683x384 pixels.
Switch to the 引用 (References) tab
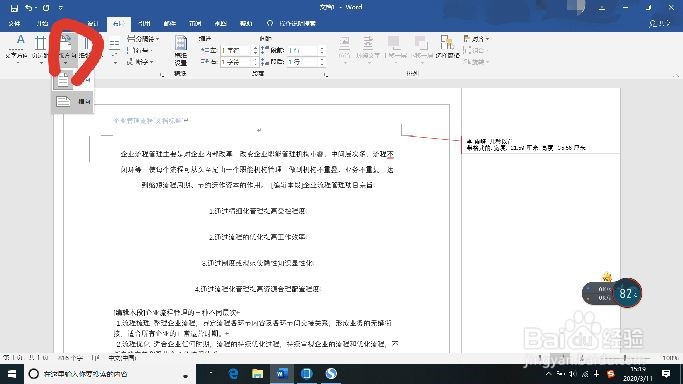tap(144, 23)
